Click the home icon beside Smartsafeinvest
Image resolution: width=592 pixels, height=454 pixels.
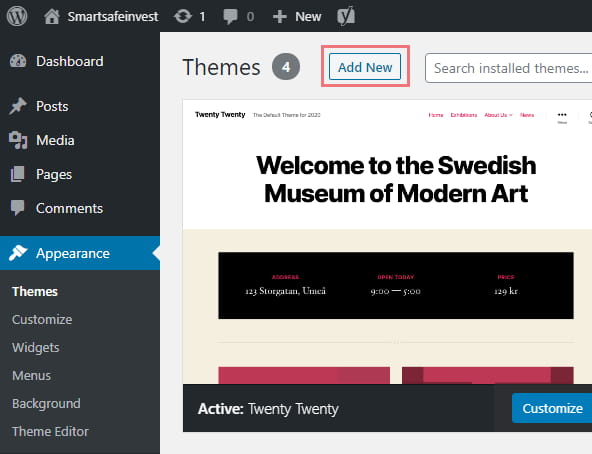coord(52,17)
